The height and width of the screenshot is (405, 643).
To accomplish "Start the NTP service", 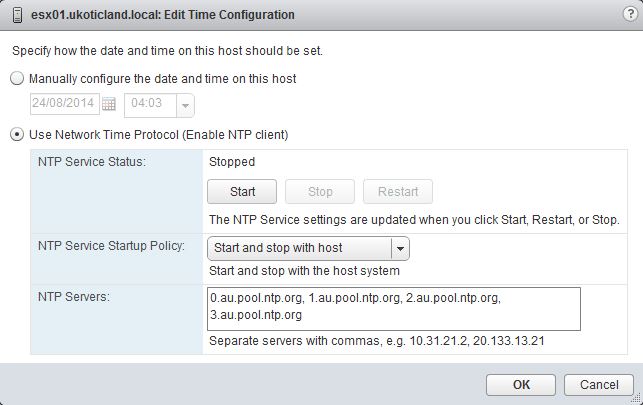I will click(242, 191).
